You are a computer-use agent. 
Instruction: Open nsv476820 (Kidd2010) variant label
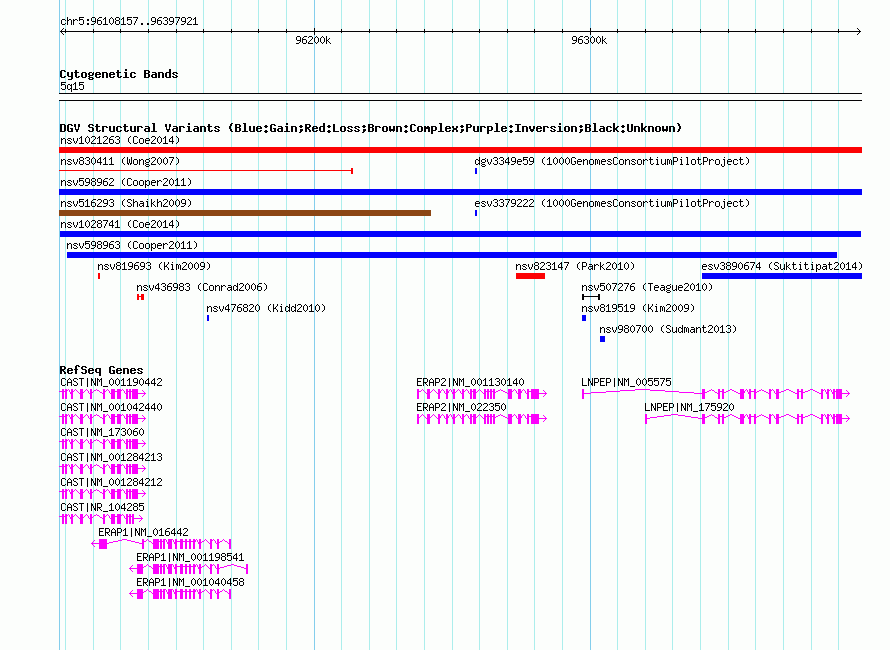266,308
